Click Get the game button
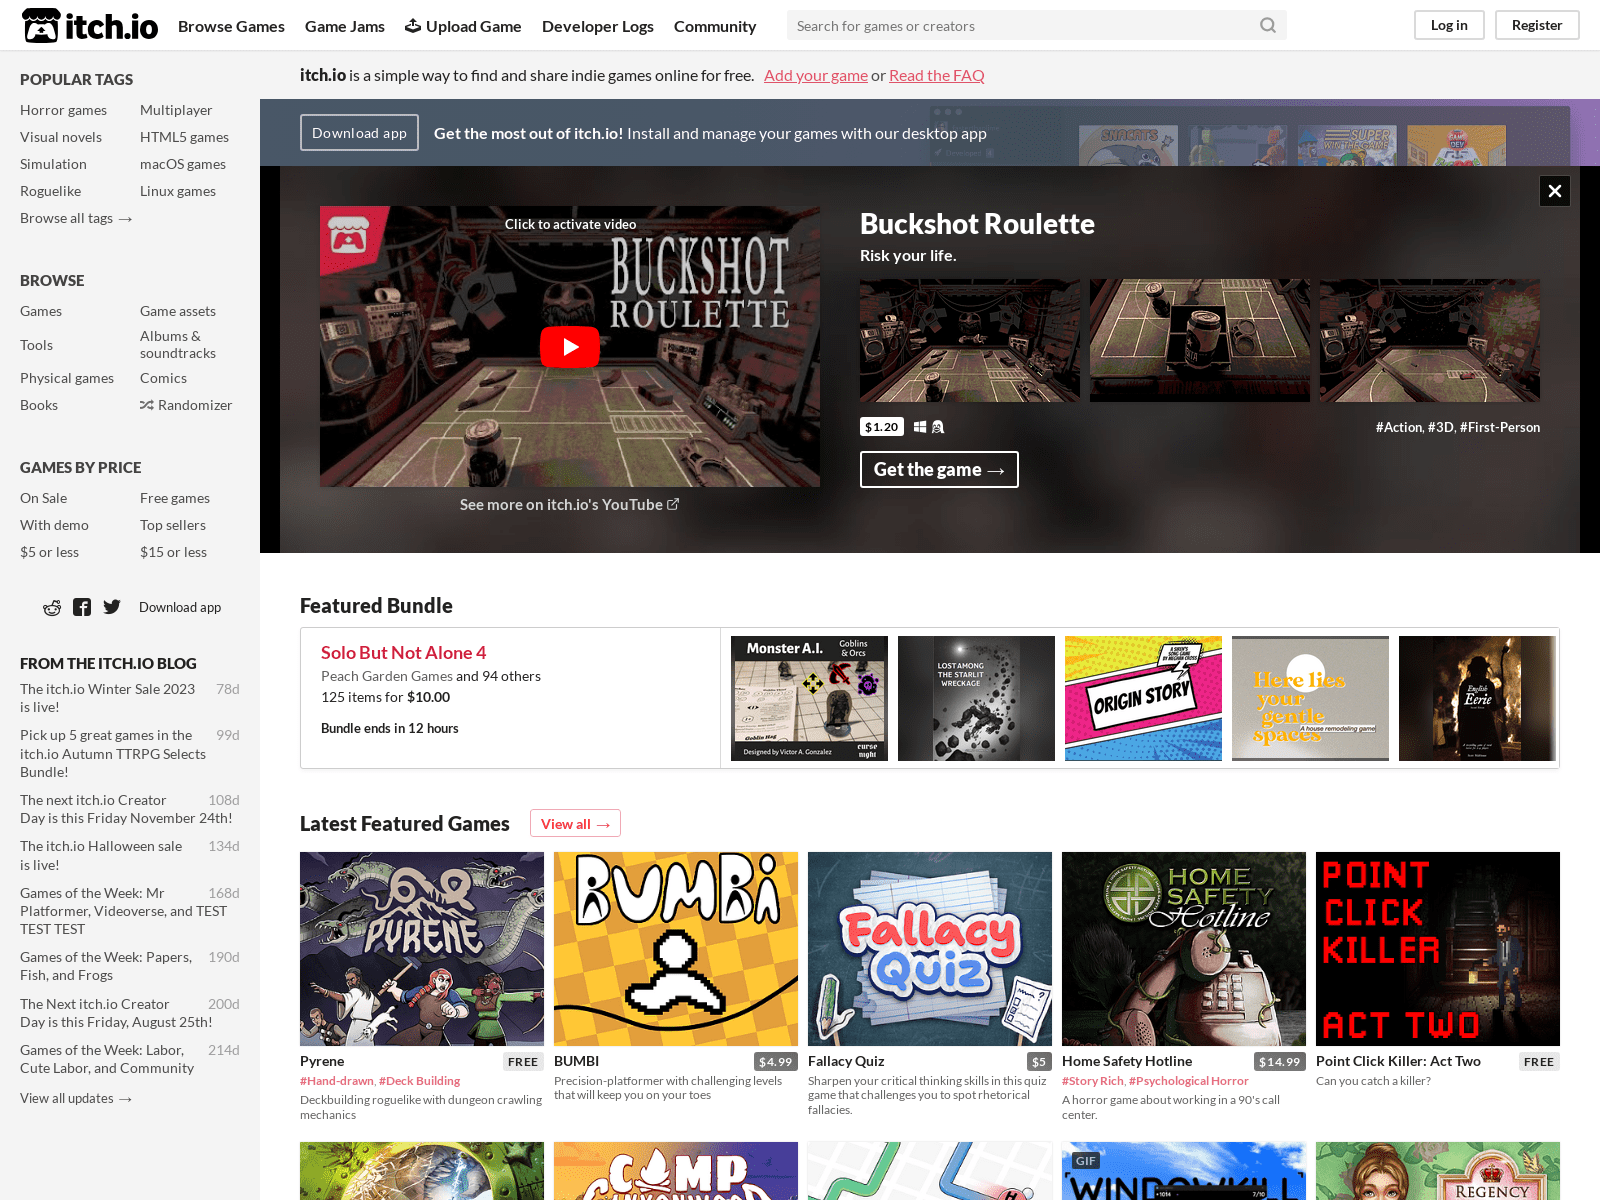The height and width of the screenshot is (1200, 1600). tap(939, 470)
